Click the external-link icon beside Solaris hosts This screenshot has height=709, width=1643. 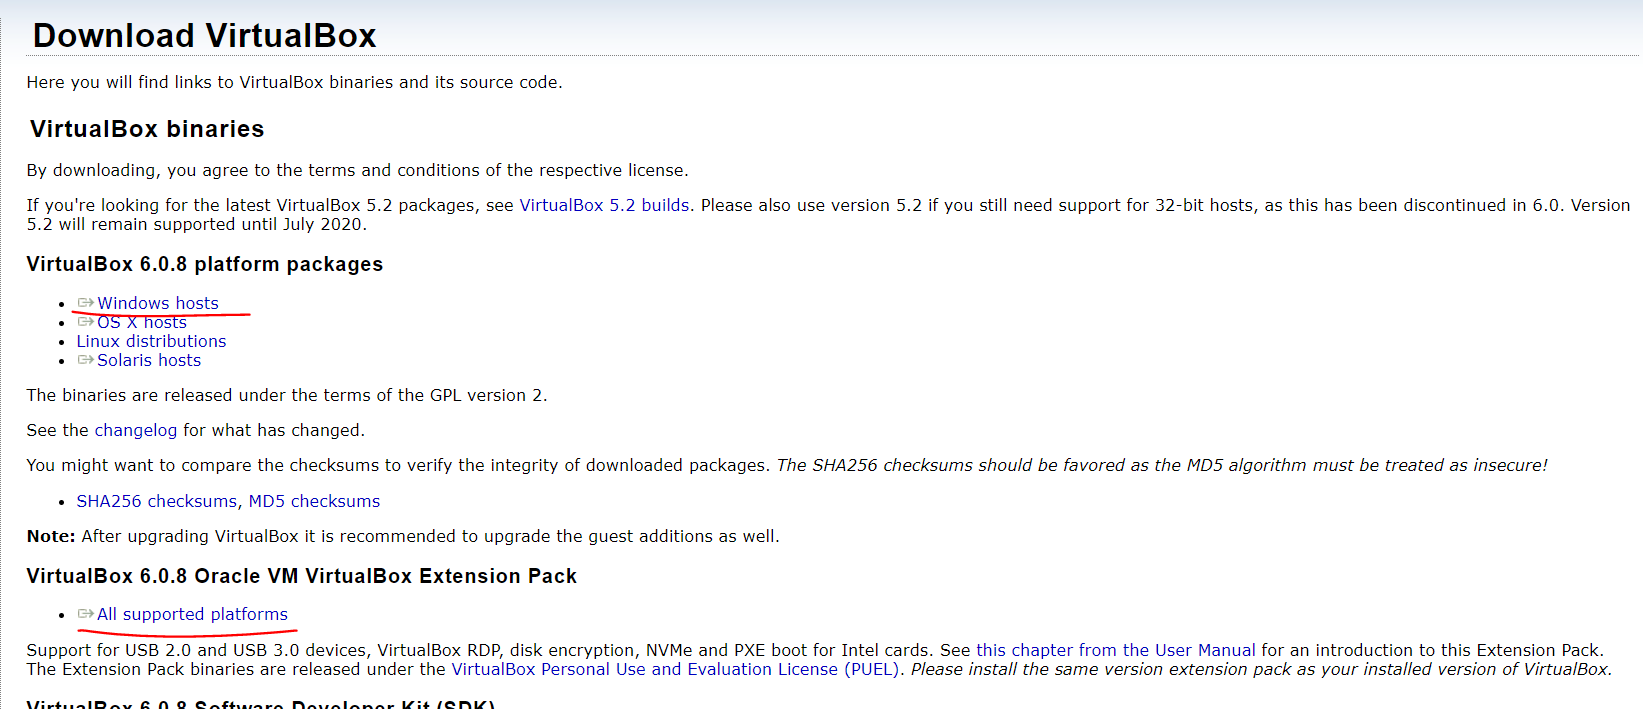pyautogui.click(x=86, y=360)
